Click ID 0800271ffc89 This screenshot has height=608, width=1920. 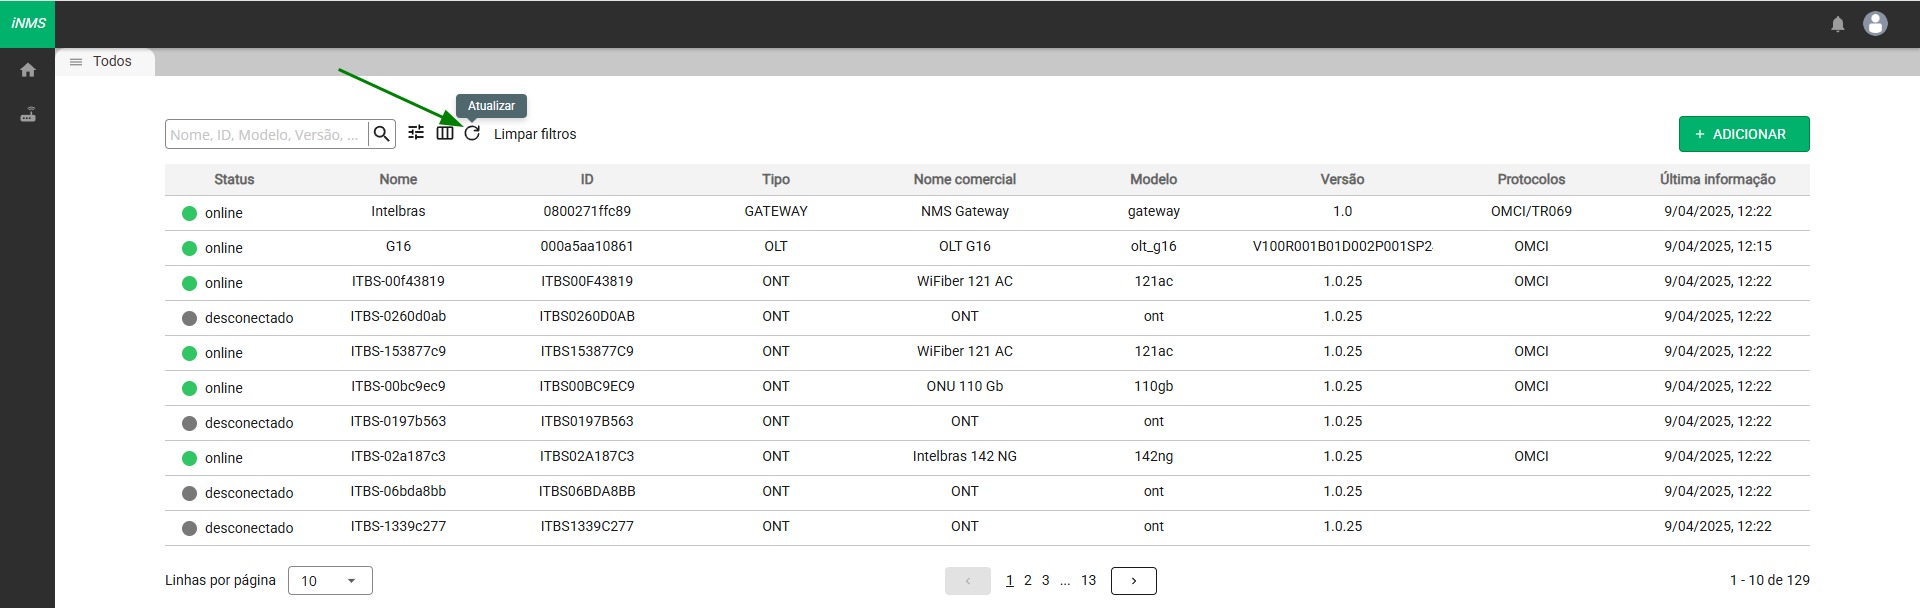(587, 212)
